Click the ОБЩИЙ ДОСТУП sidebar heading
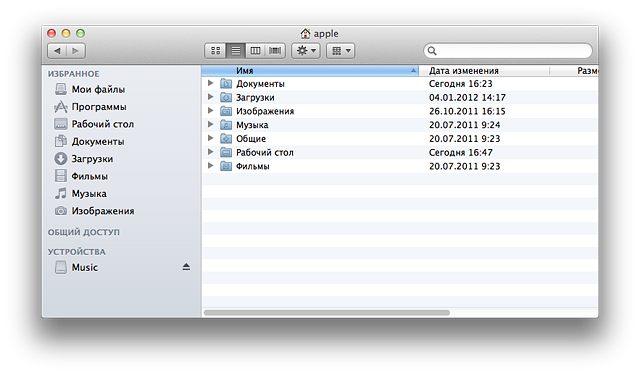 84,232
